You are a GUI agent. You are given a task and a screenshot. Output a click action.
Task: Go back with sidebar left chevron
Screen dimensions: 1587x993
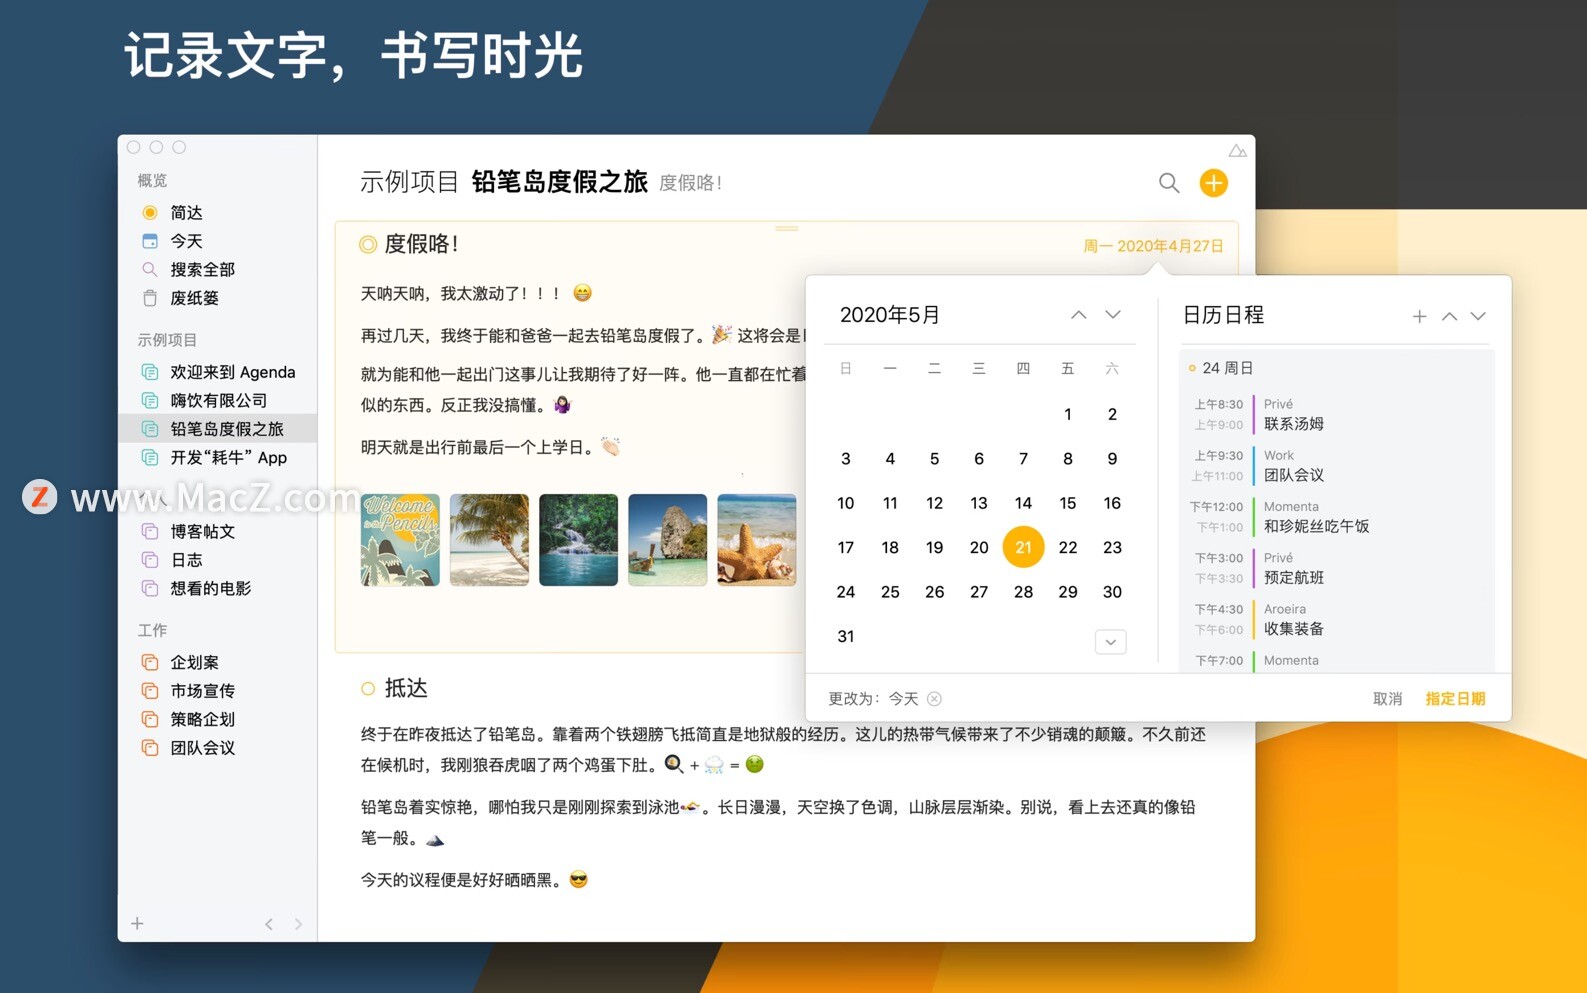tap(268, 924)
